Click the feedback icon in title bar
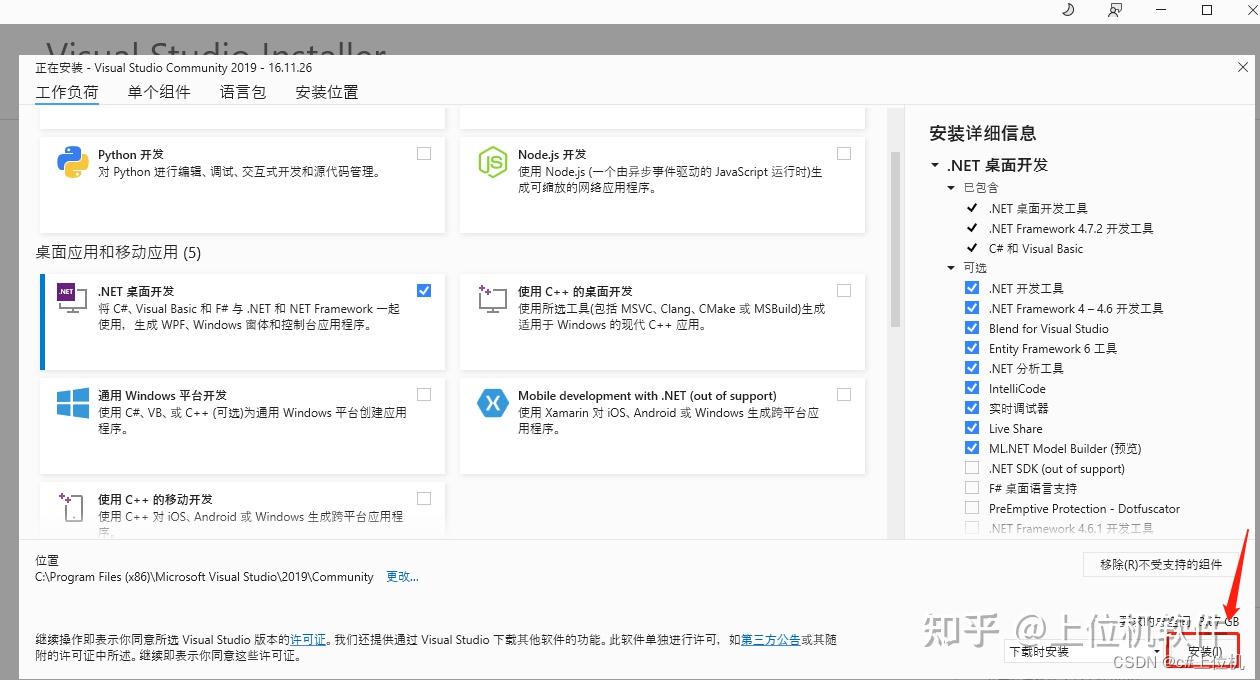 tap(1114, 10)
